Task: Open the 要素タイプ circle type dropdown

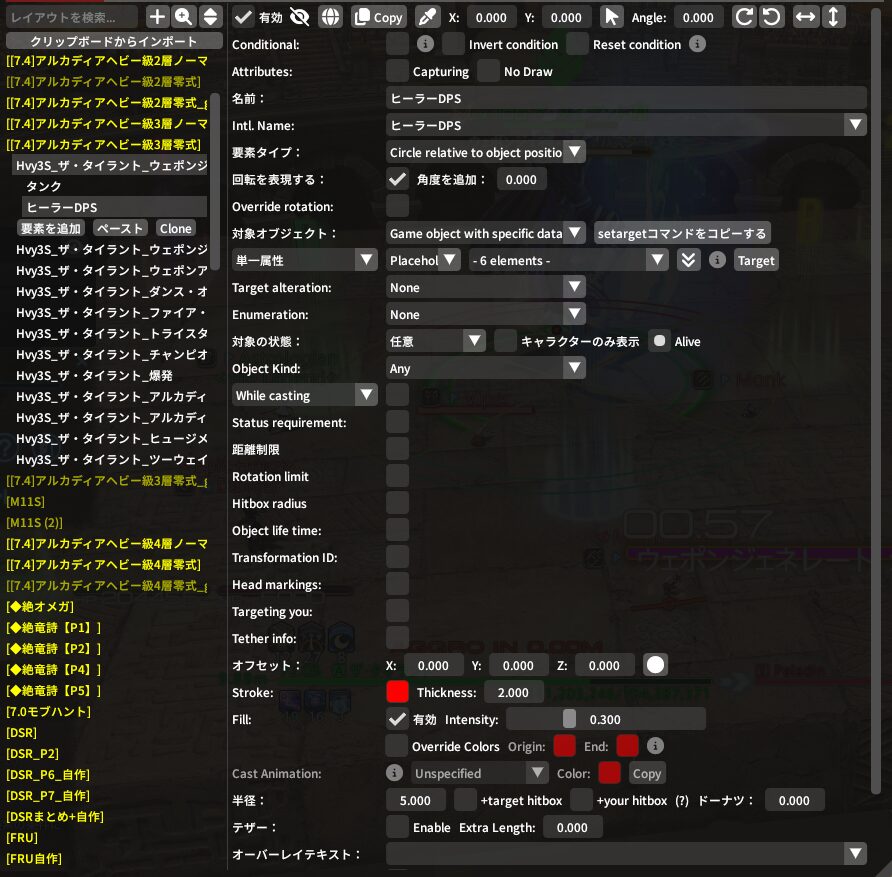Action: [x=486, y=152]
